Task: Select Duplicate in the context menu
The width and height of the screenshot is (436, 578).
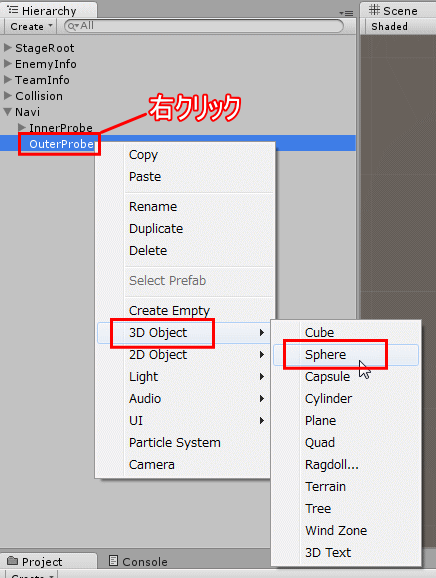Action: coord(156,229)
